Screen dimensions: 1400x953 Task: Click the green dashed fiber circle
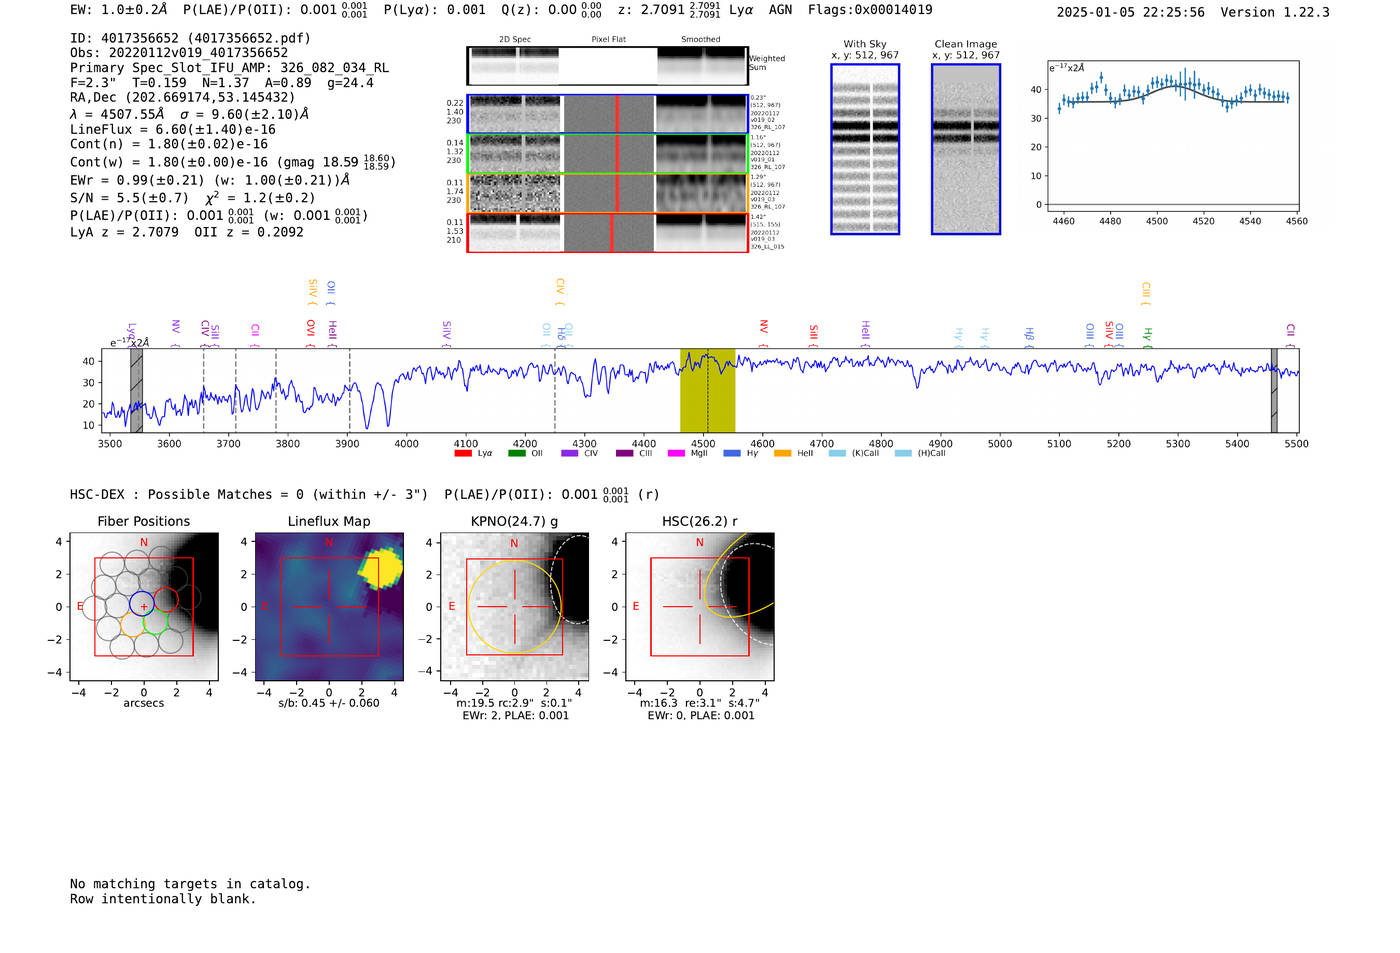coord(155,622)
